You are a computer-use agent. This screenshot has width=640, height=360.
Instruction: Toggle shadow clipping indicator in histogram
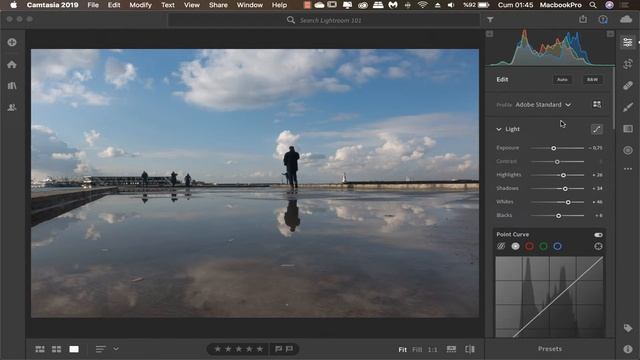[x=489, y=34]
